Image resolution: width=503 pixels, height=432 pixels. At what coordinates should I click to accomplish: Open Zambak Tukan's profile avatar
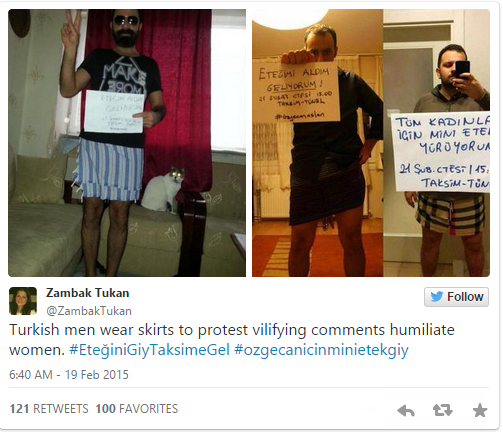(23, 301)
